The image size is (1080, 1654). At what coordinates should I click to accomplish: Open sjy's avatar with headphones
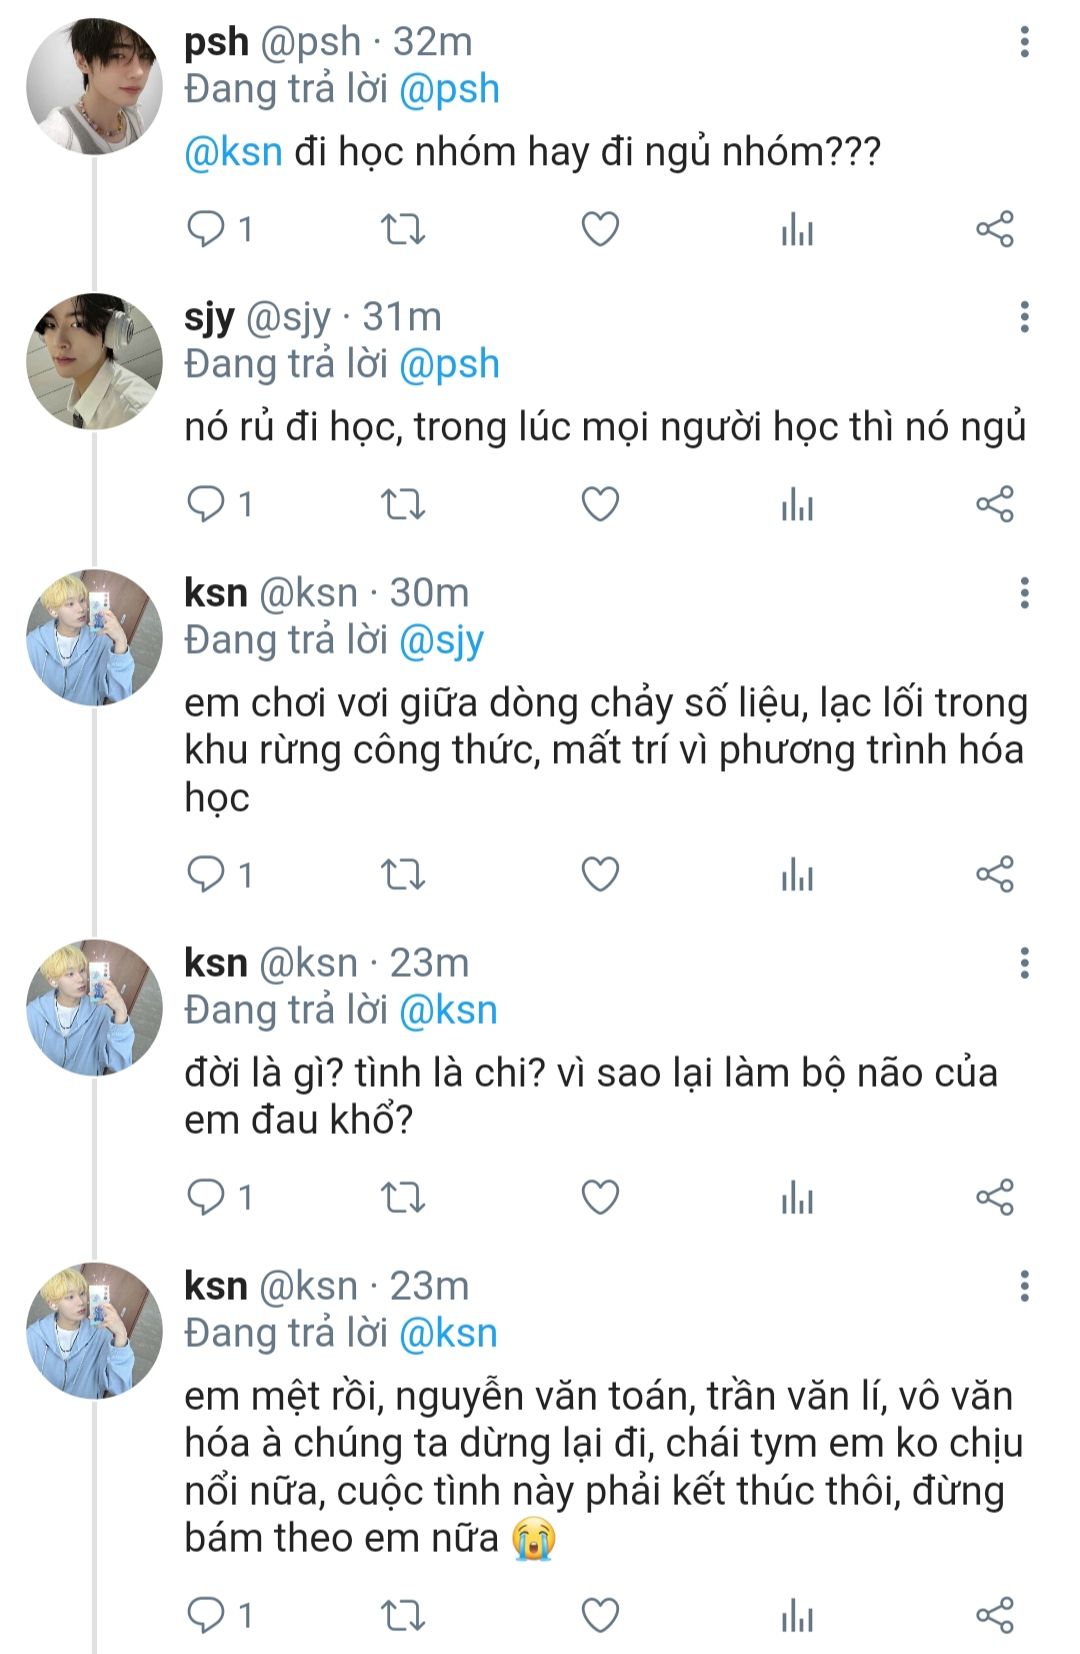point(94,361)
